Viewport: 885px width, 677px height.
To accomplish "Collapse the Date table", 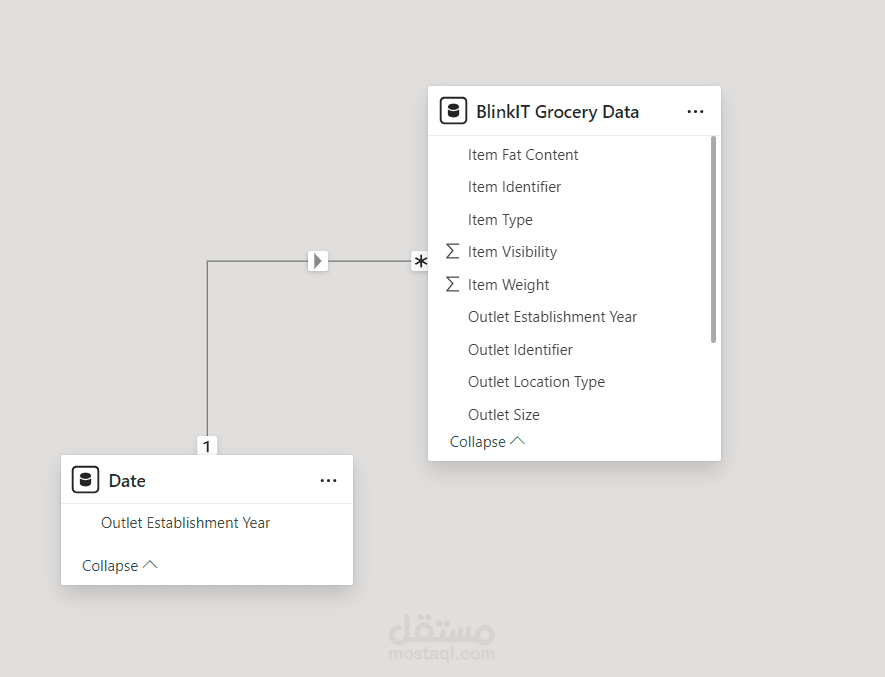I will (119, 565).
